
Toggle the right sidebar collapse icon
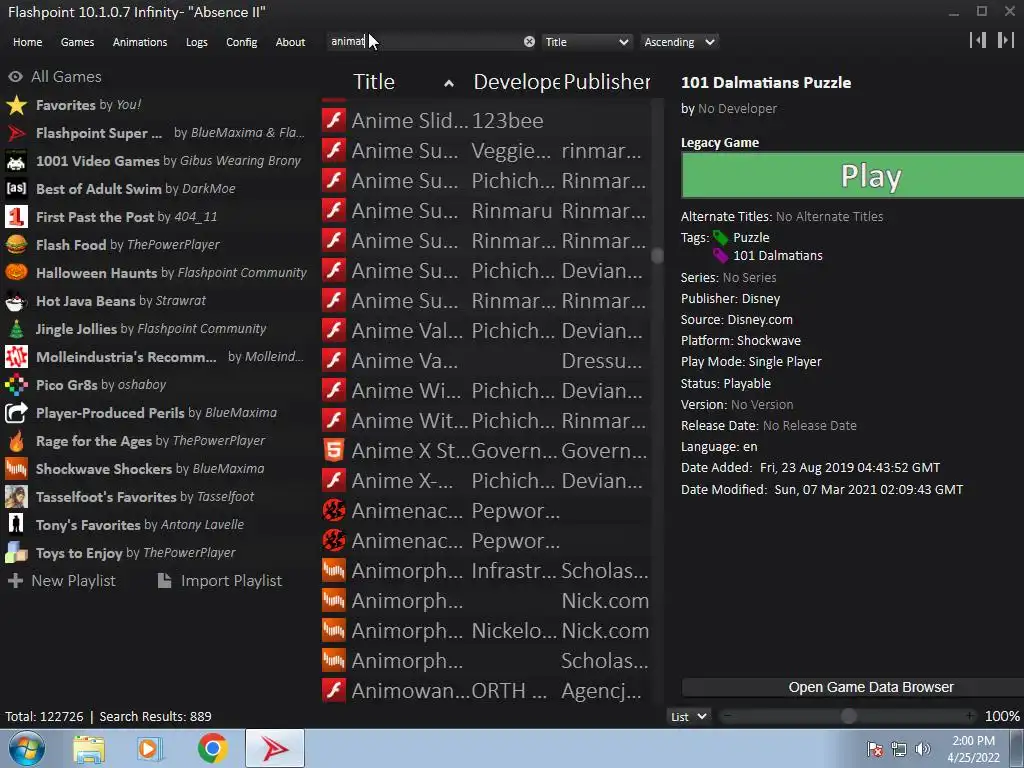coord(1006,40)
